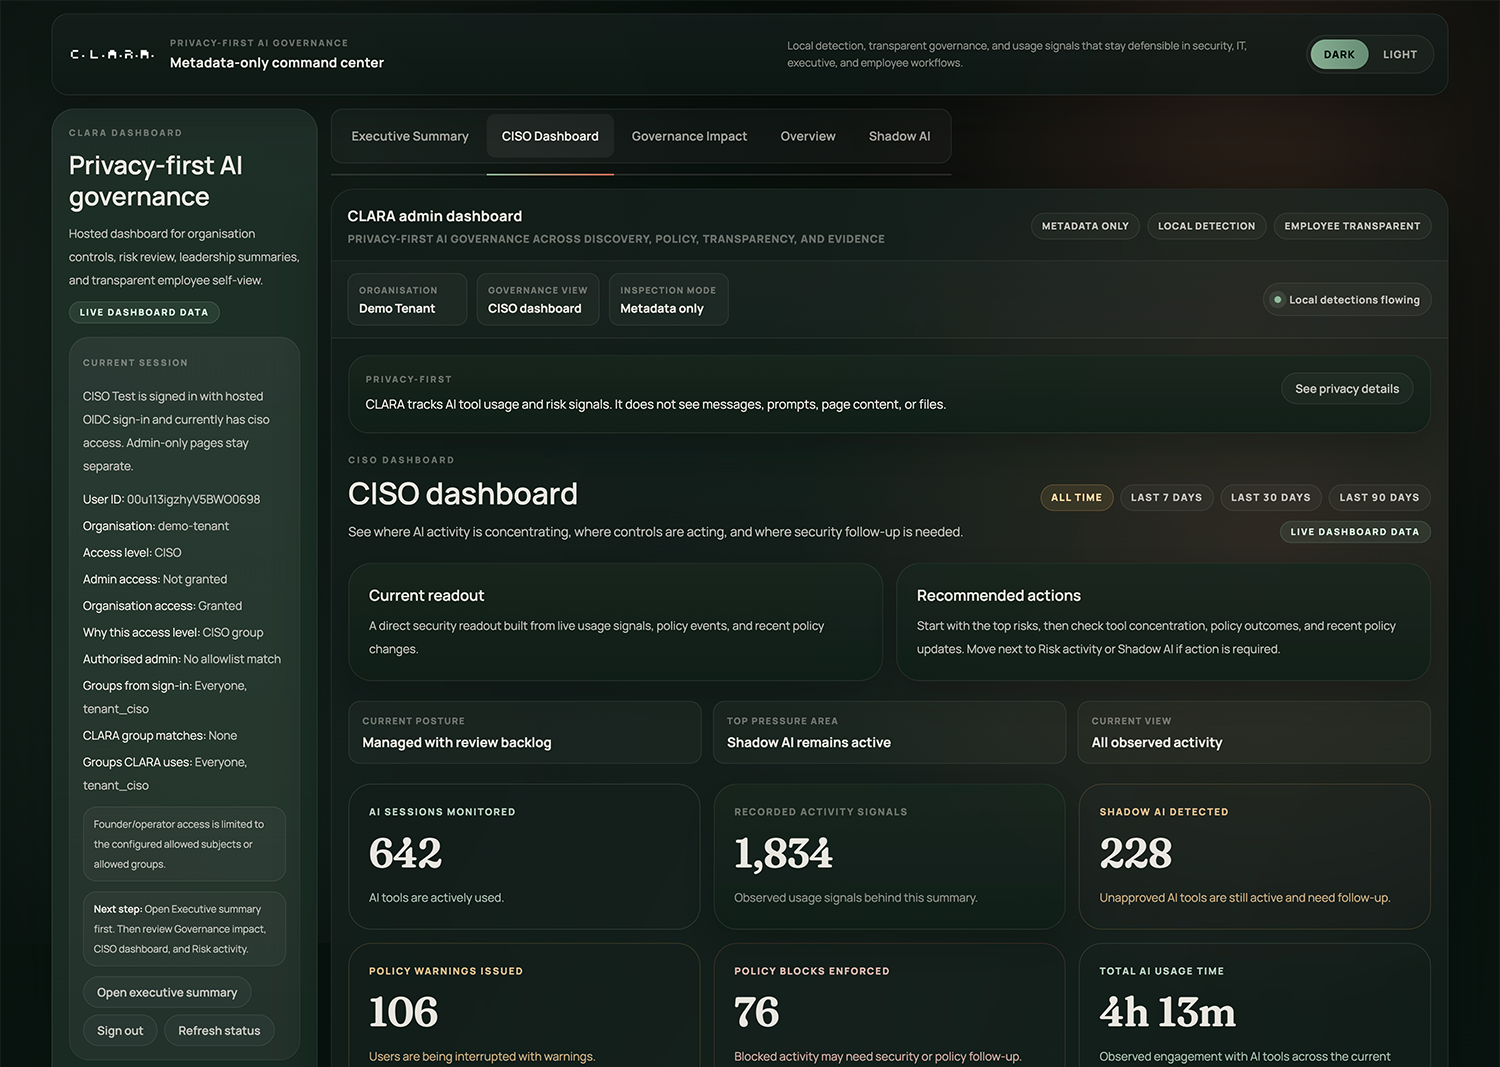The image size is (1500, 1067).
Task: Click the LIVE DASHBOARD DATA badge in sidebar
Action: [x=144, y=312]
